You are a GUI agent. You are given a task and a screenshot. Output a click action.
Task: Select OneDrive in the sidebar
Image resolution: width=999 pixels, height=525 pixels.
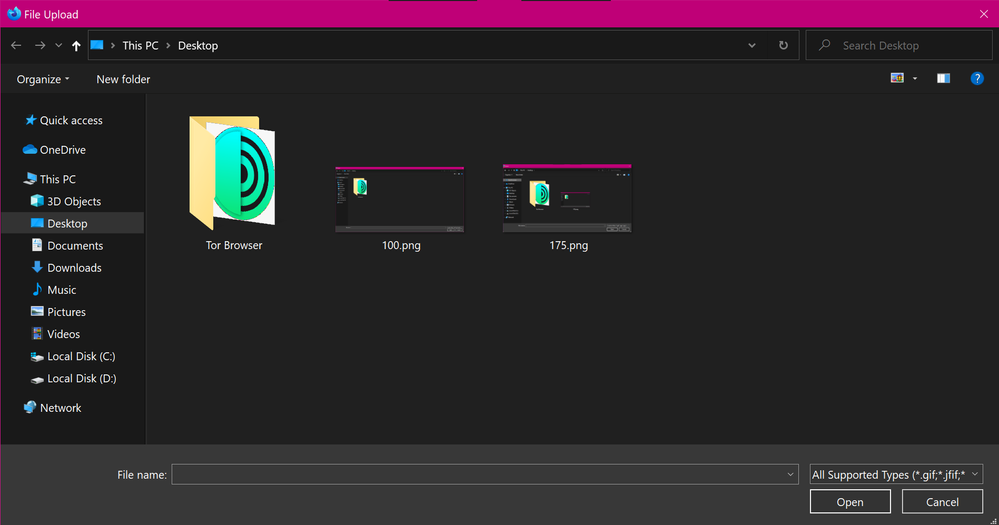point(62,150)
